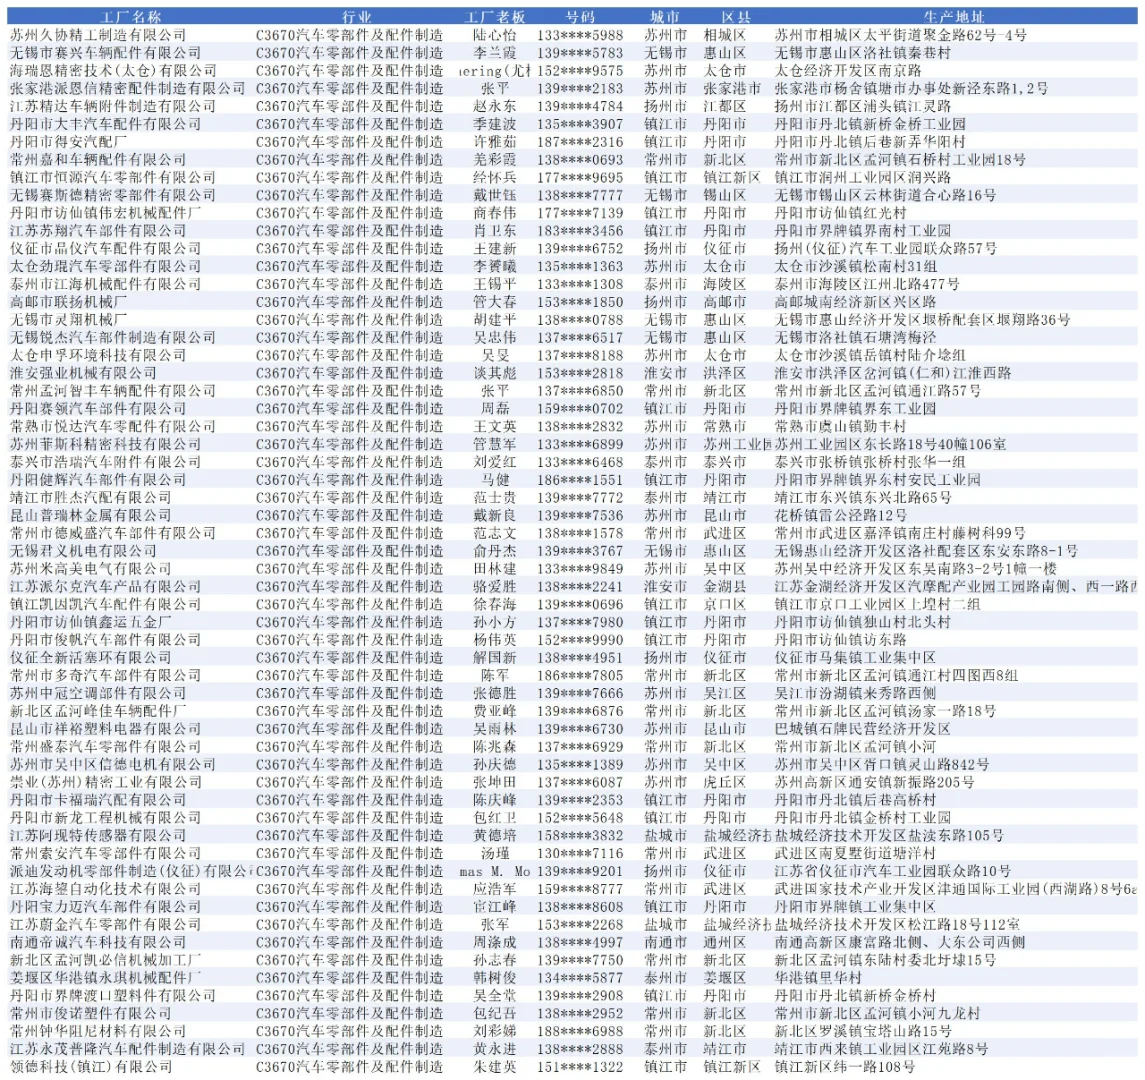
Task: Click the '生产地址' column header
Action: pos(954,16)
